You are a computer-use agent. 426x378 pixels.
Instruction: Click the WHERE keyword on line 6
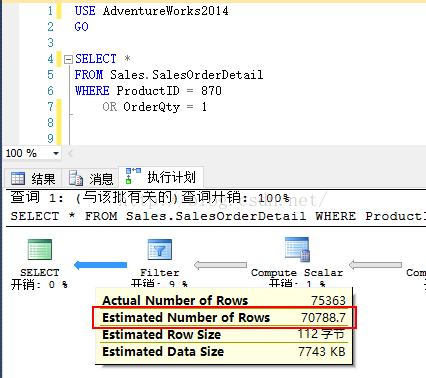pos(92,91)
